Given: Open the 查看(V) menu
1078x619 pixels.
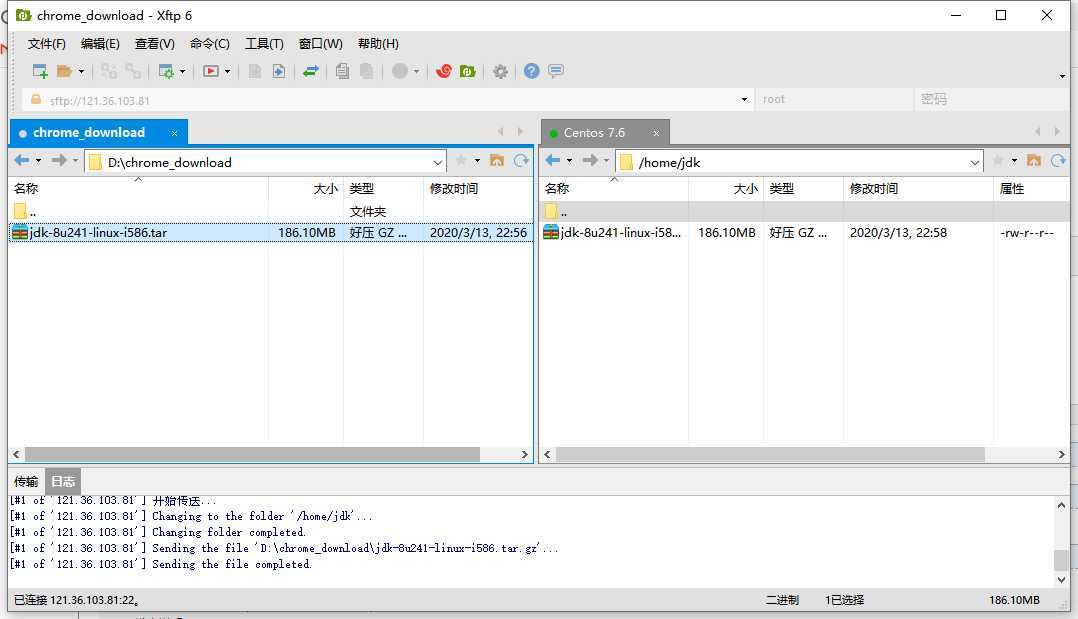Looking at the screenshot, I should 155,43.
